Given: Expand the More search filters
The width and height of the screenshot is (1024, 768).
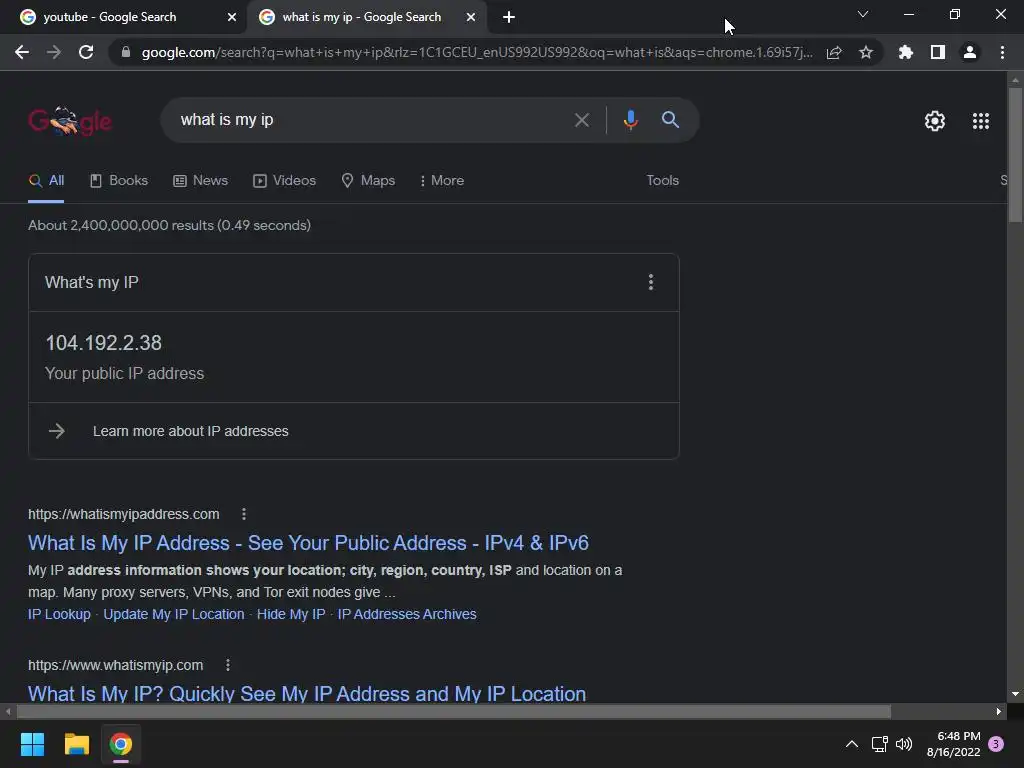Looking at the screenshot, I should click(442, 180).
